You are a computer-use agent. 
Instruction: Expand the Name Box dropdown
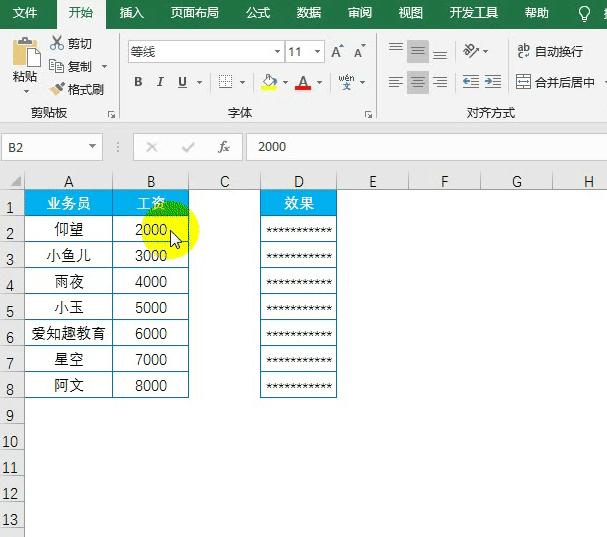click(92, 146)
